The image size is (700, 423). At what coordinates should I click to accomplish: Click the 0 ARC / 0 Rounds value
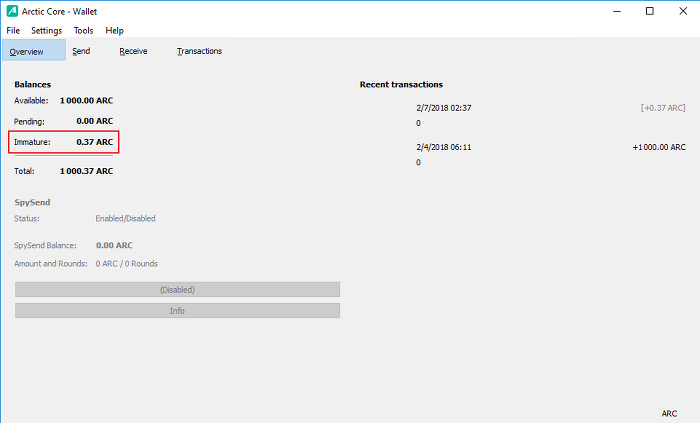127,264
